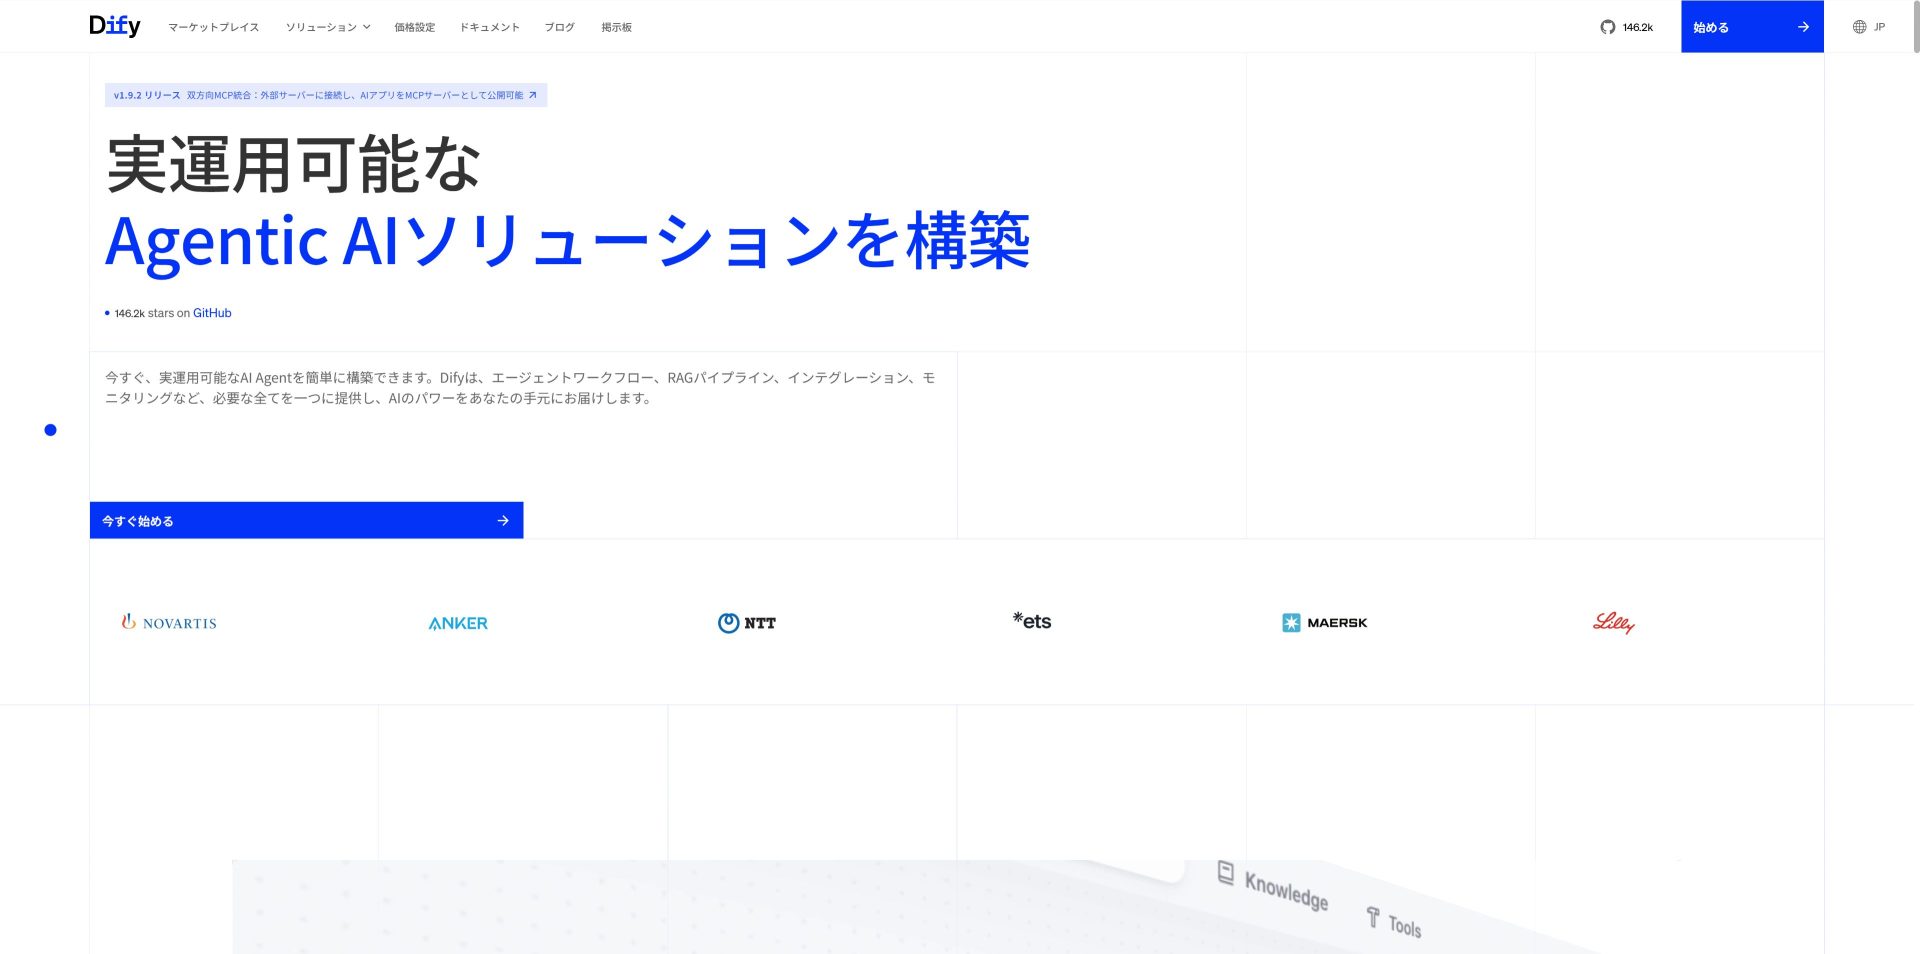Click the headline 実運用可能な
This screenshot has width=1920, height=954.
tap(294, 165)
